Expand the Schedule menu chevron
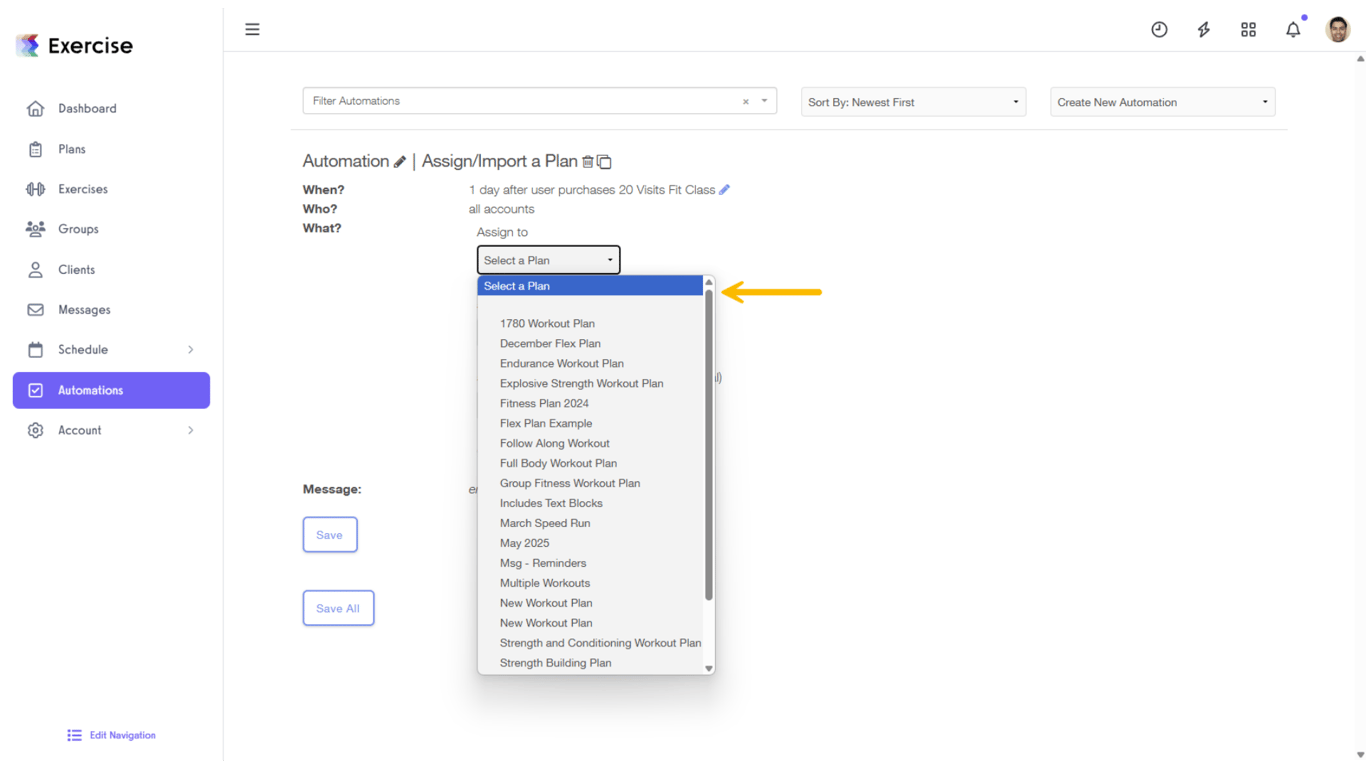This screenshot has width=1366, height=768. (x=191, y=349)
